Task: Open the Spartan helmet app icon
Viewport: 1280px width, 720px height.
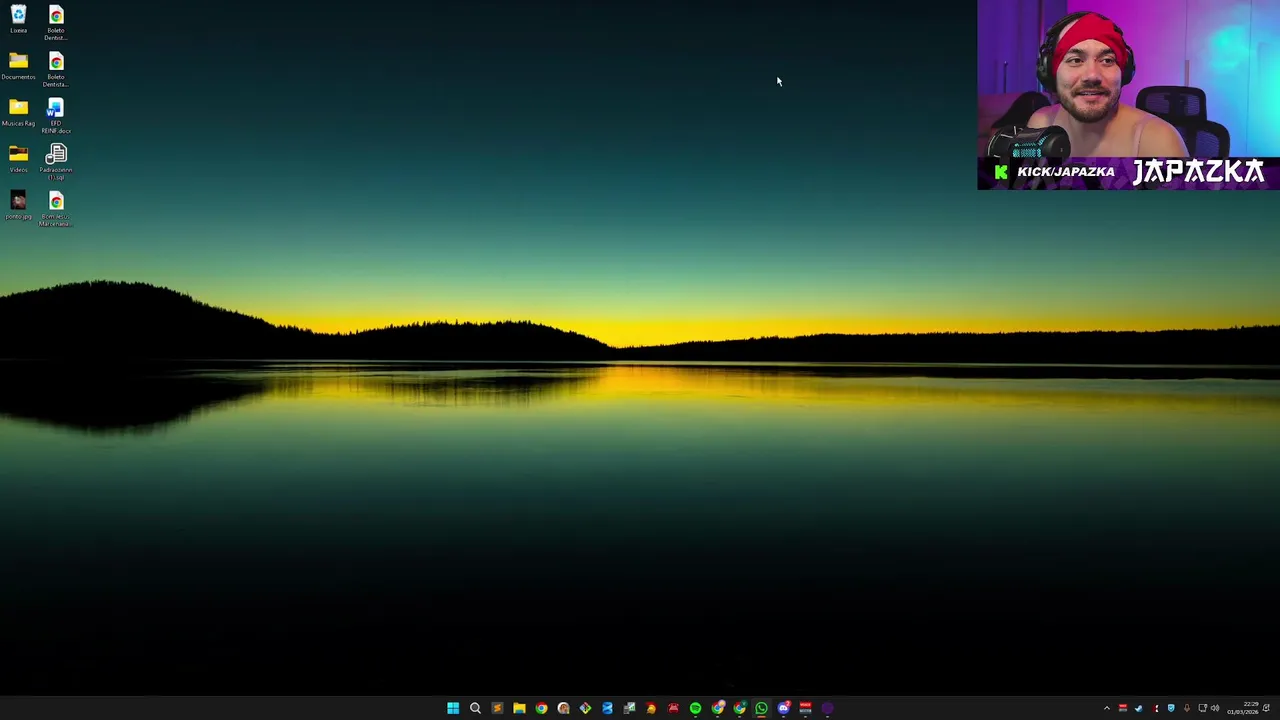Action: click(651, 708)
